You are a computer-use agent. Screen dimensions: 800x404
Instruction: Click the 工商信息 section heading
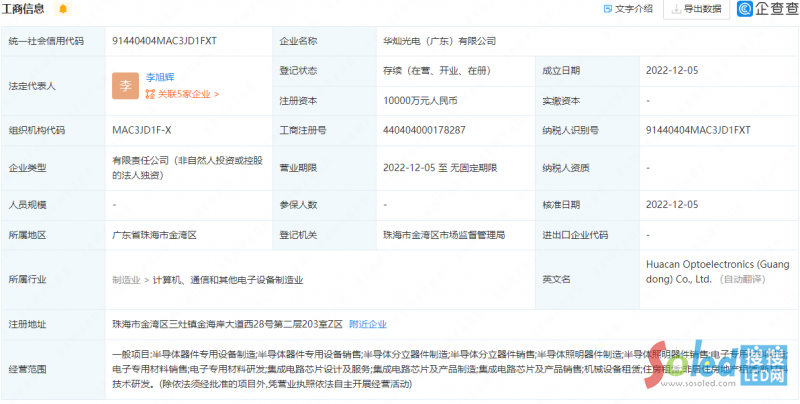point(28,9)
